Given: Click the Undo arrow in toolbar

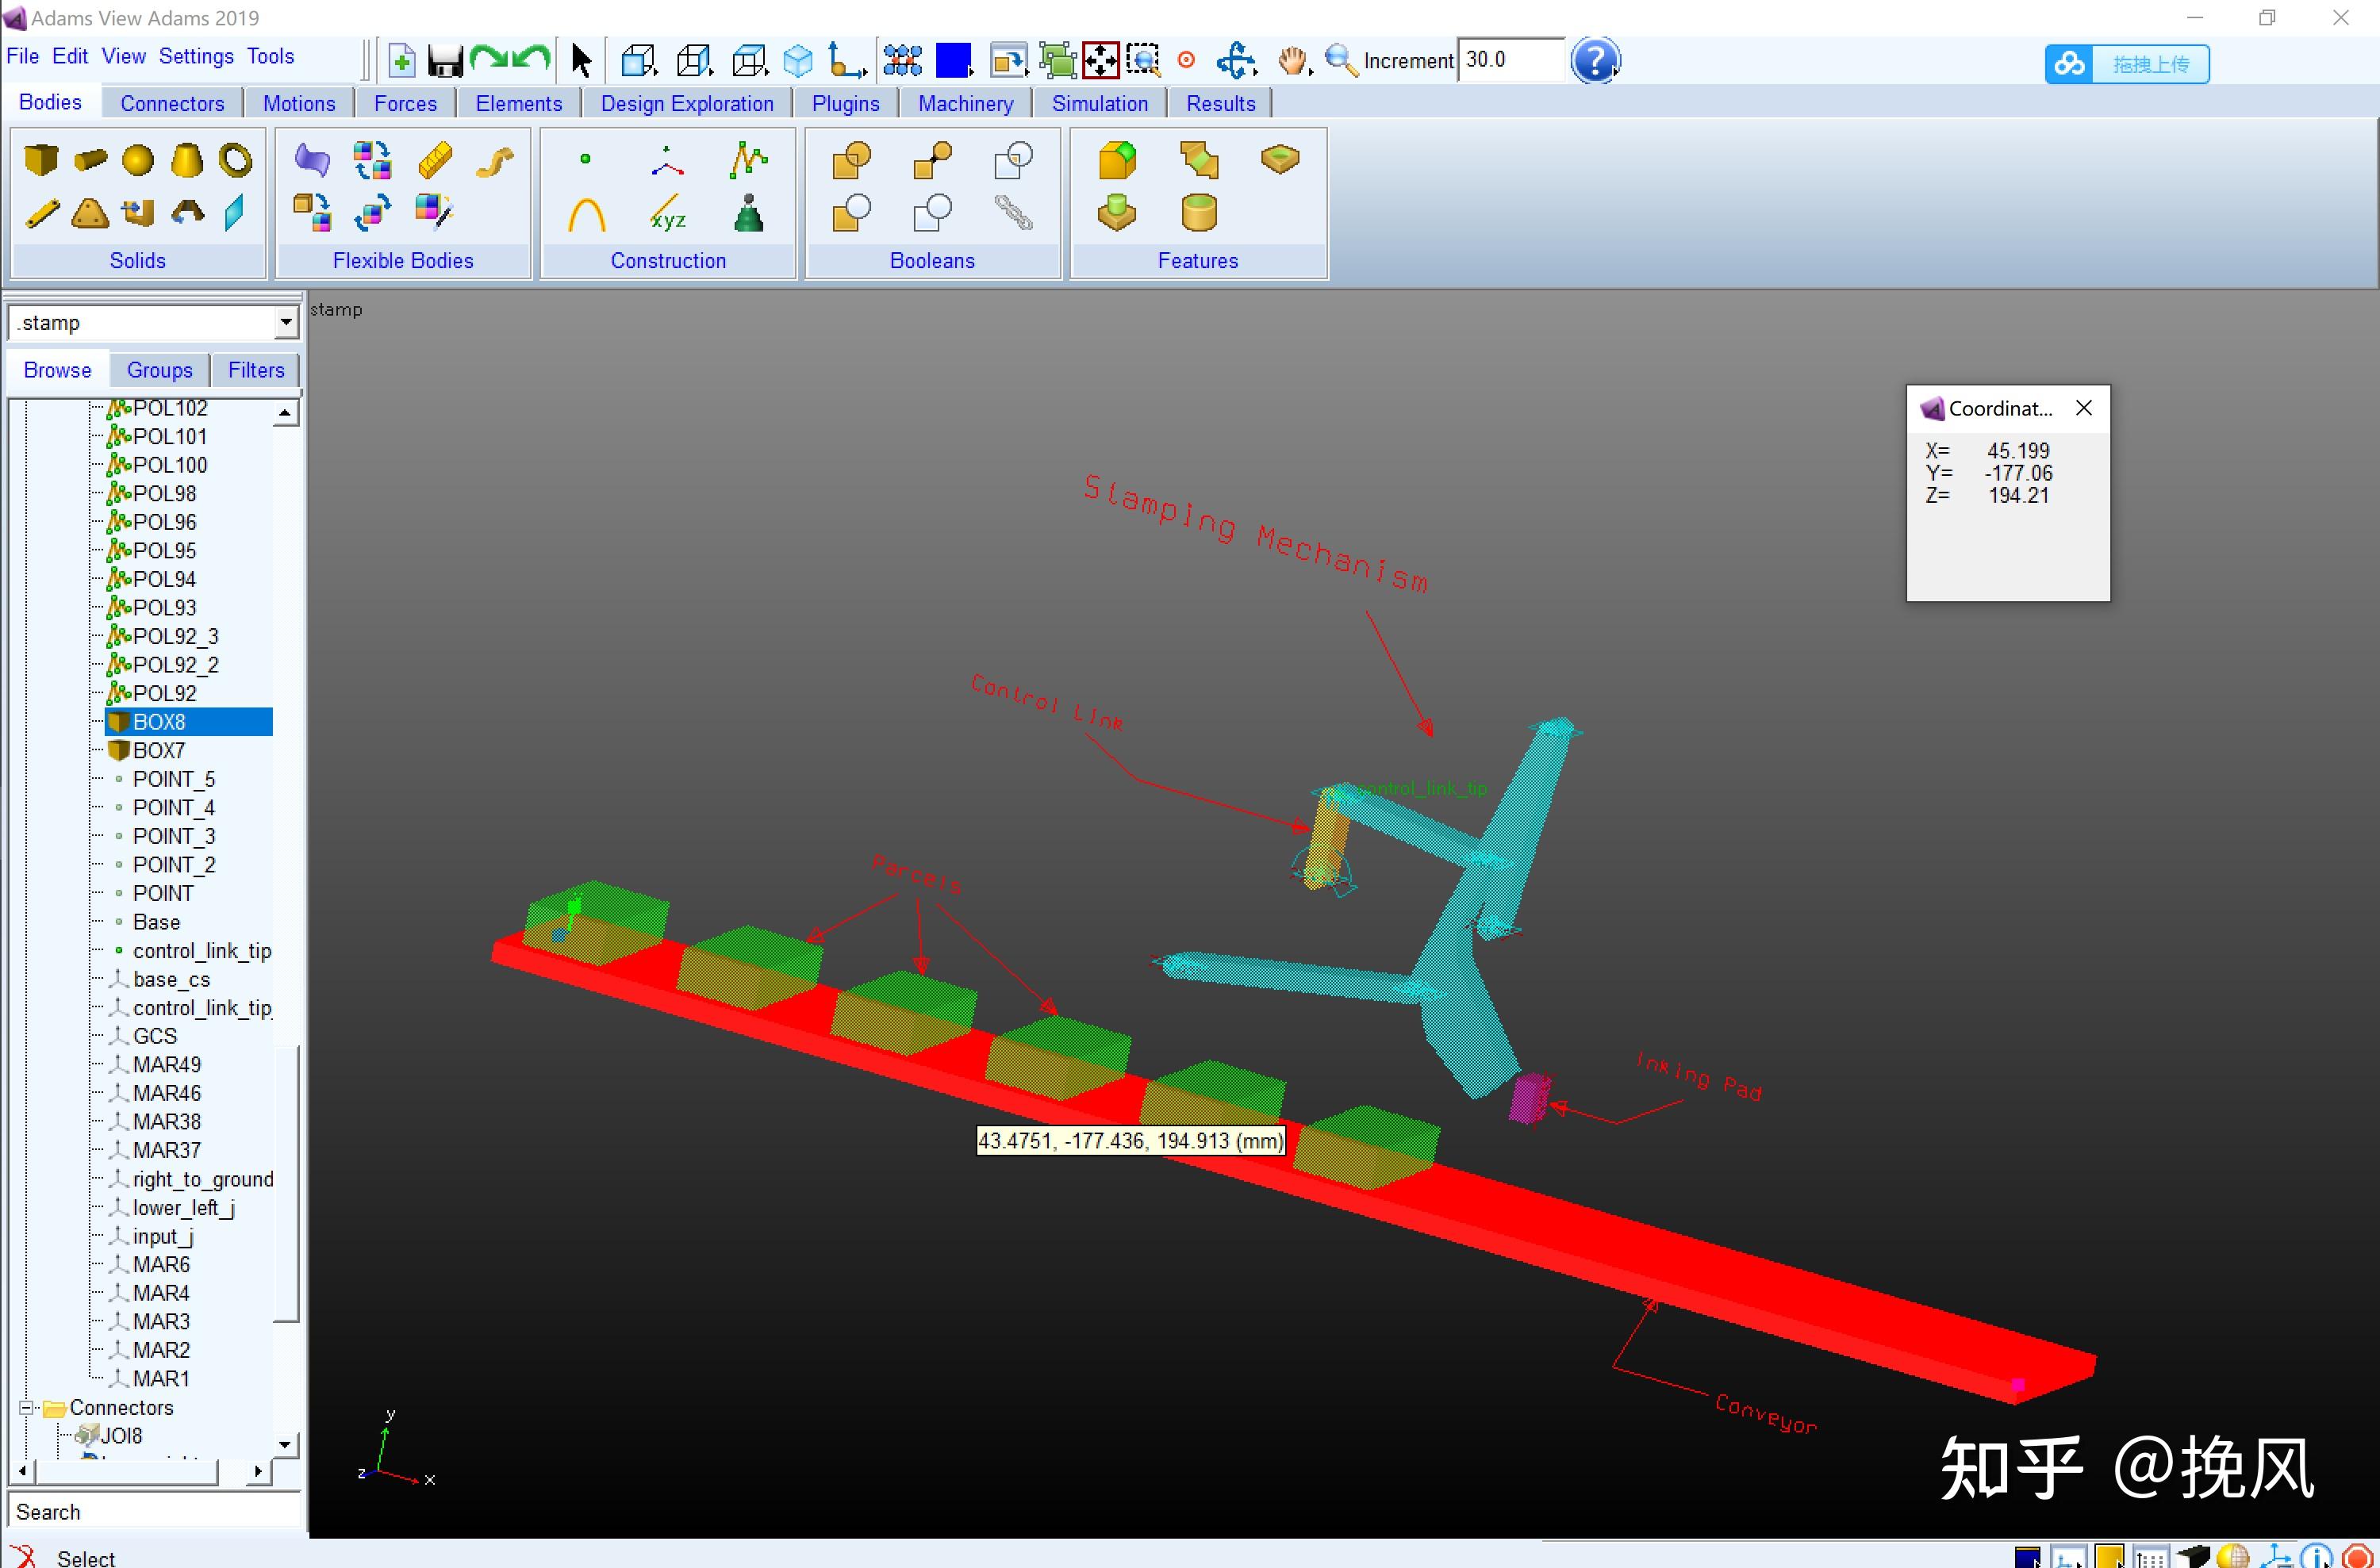Looking at the screenshot, I should point(532,59).
